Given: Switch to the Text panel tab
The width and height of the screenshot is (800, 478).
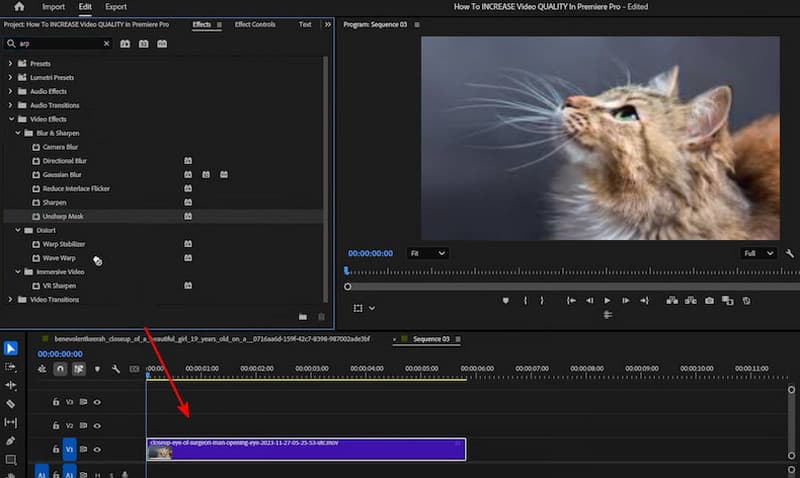Looking at the screenshot, I should point(305,24).
